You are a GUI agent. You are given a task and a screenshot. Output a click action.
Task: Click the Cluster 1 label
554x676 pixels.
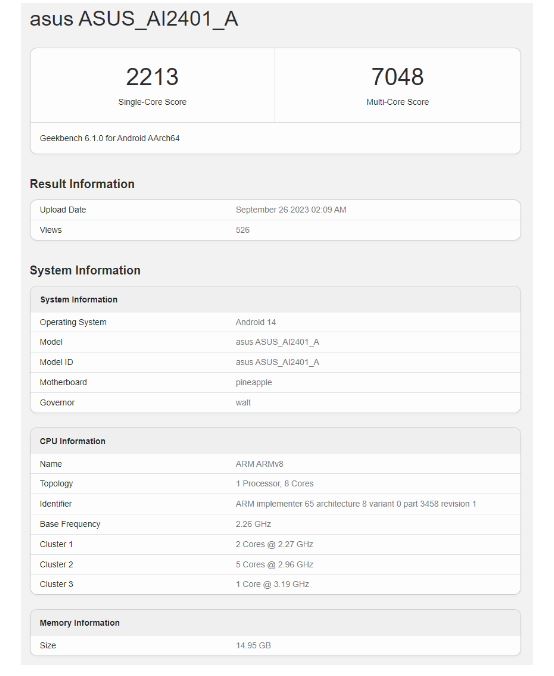56,545
